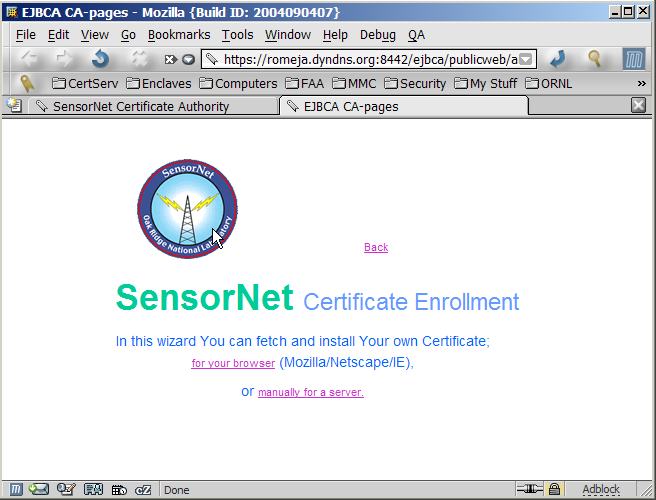Screen dimensions: 656x500
Task: Follow the 'for your browser' link
Action: pyautogui.click(x=233, y=363)
